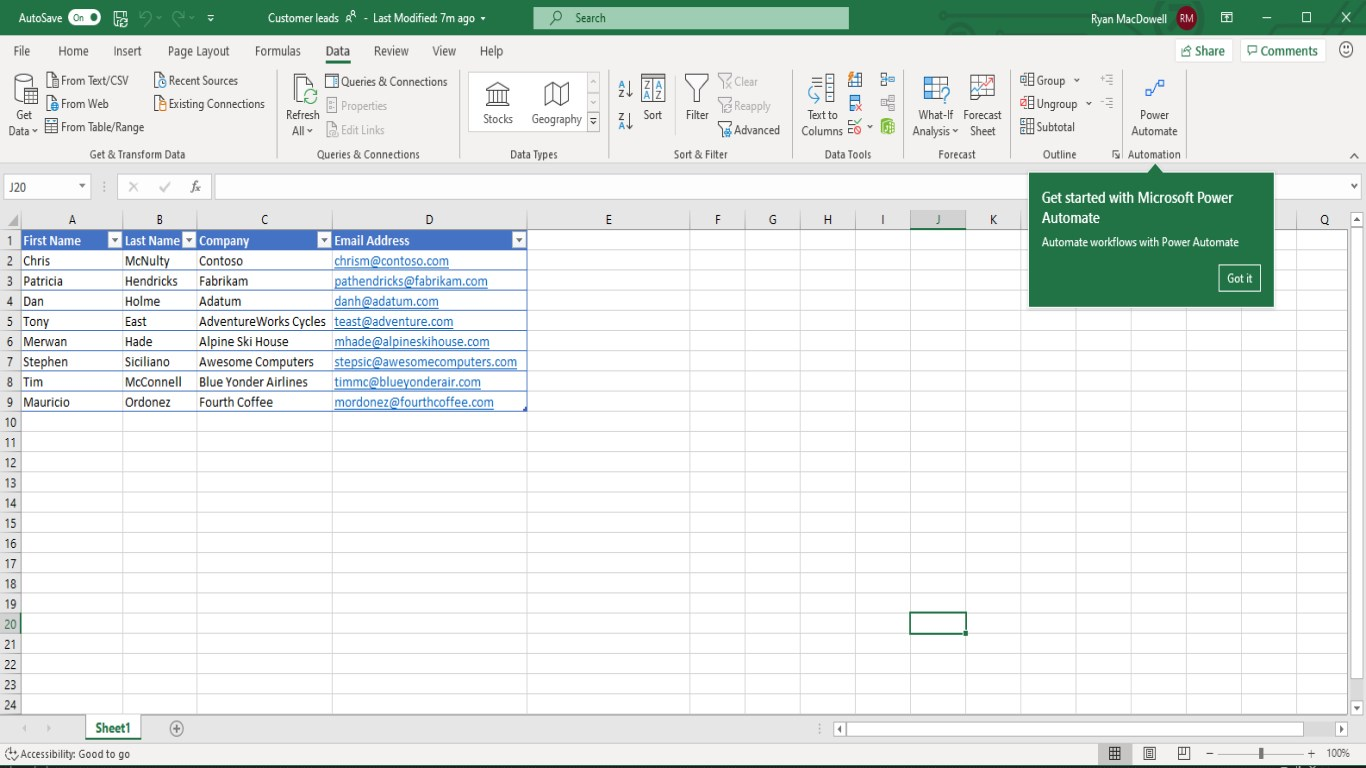Dismiss the Power Automate tip with Got it

coord(1239,278)
